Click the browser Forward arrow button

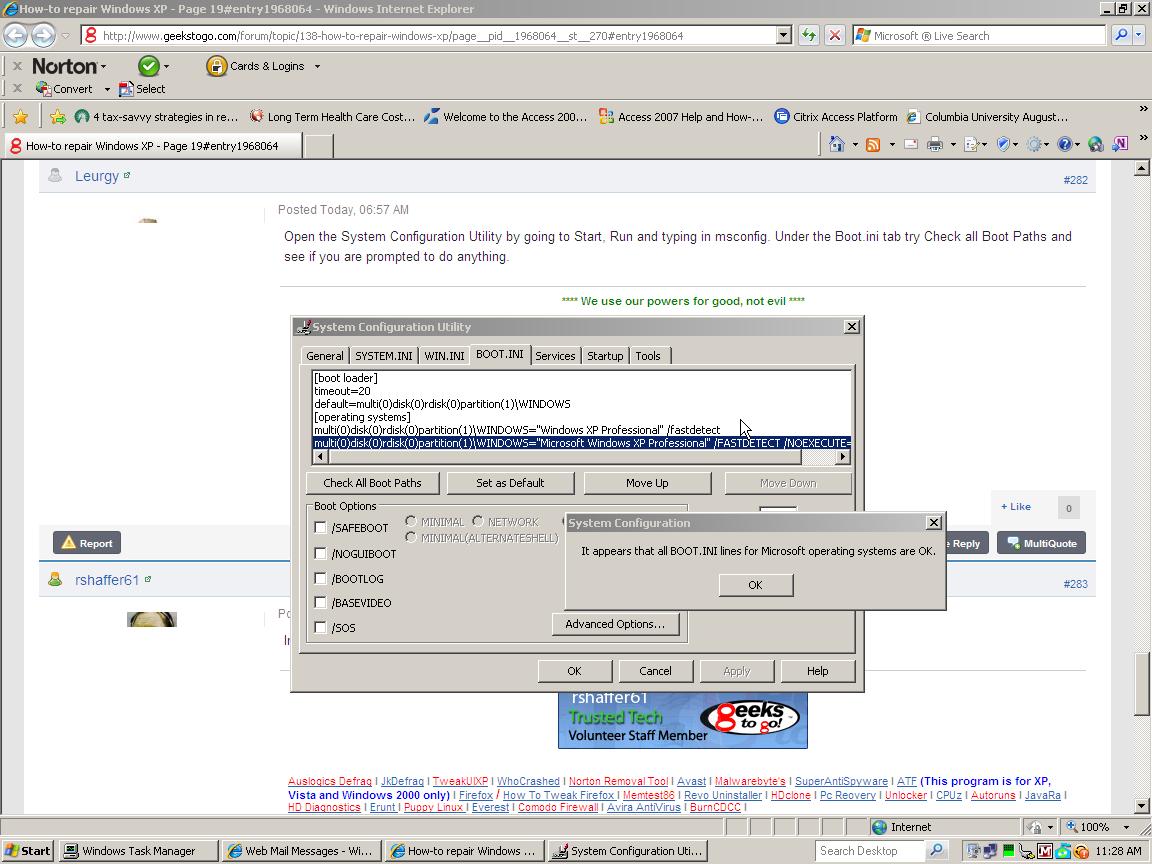click(x=43, y=35)
